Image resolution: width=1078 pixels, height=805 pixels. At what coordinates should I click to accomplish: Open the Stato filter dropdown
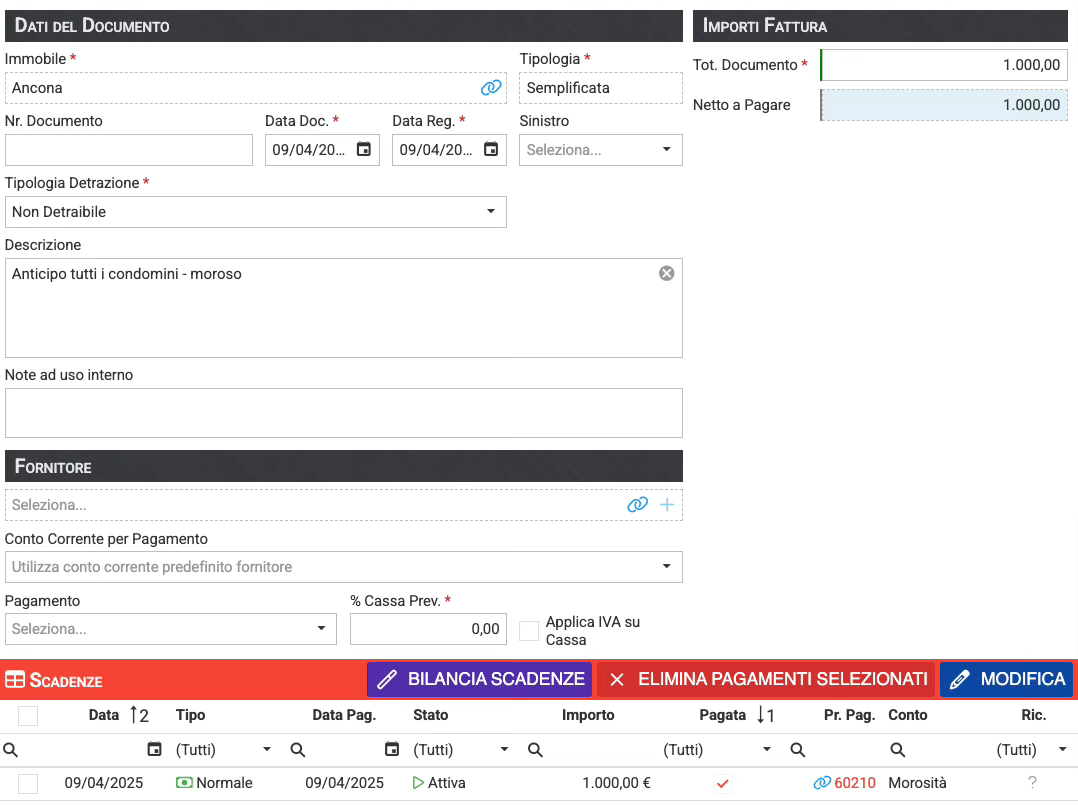(x=504, y=749)
